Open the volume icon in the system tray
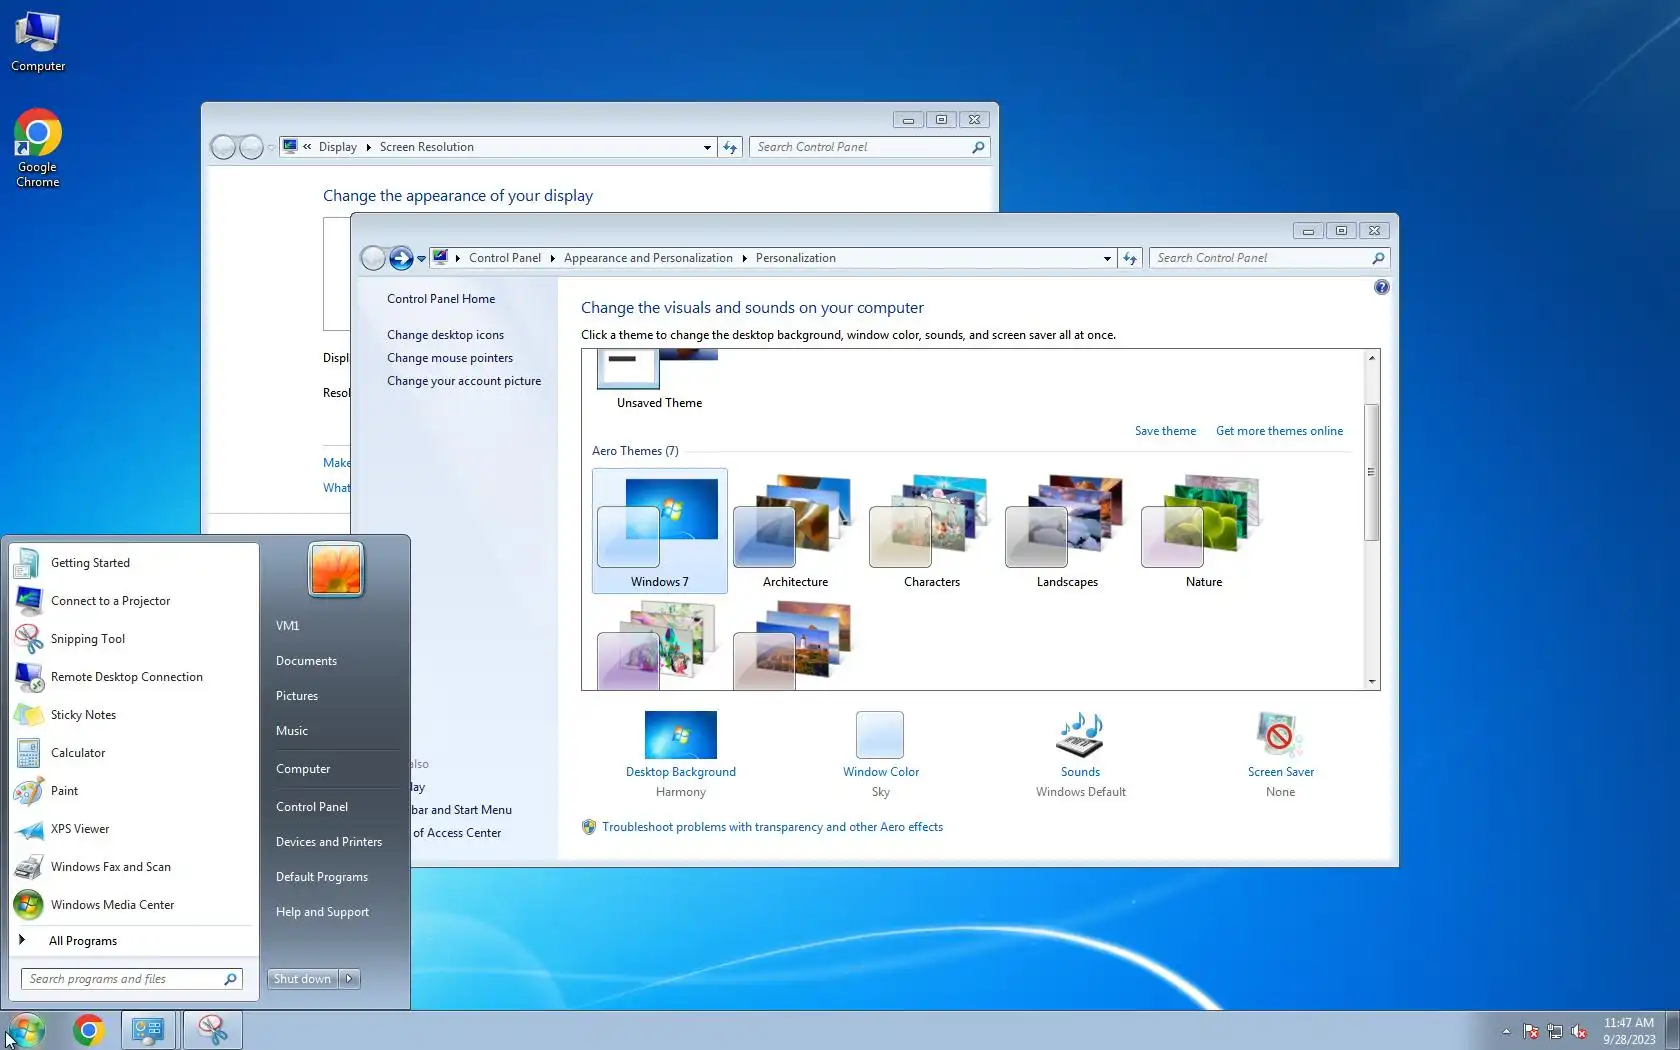This screenshot has width=1680, height=1050. pos(1580,1031)
